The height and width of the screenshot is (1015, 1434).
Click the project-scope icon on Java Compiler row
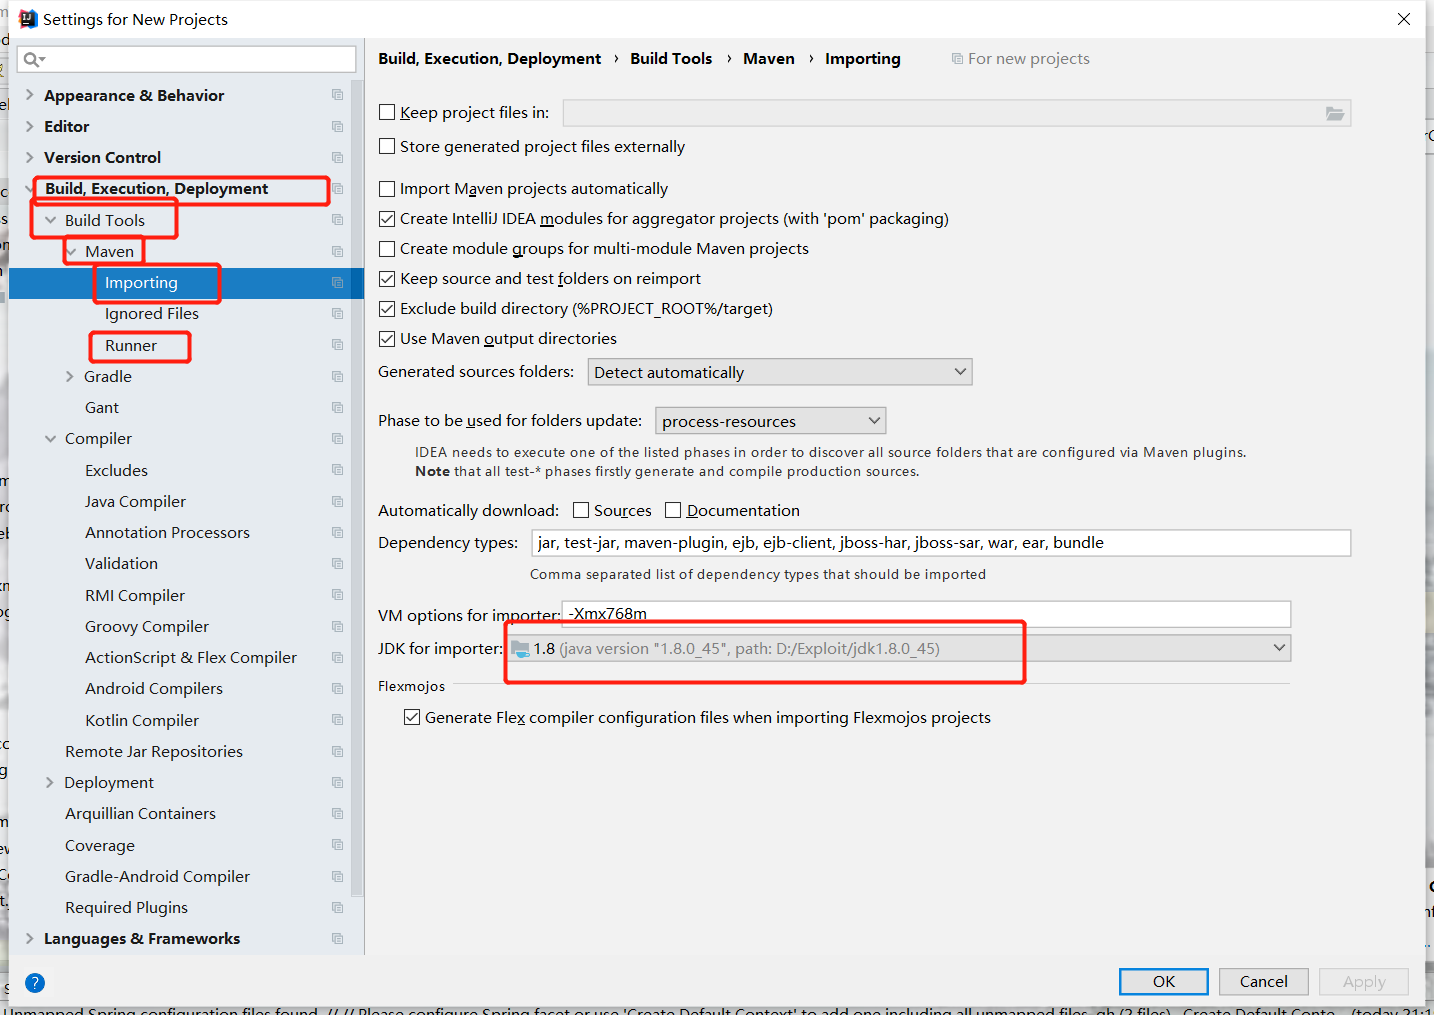pyautogui.click(x=337, y=501)
